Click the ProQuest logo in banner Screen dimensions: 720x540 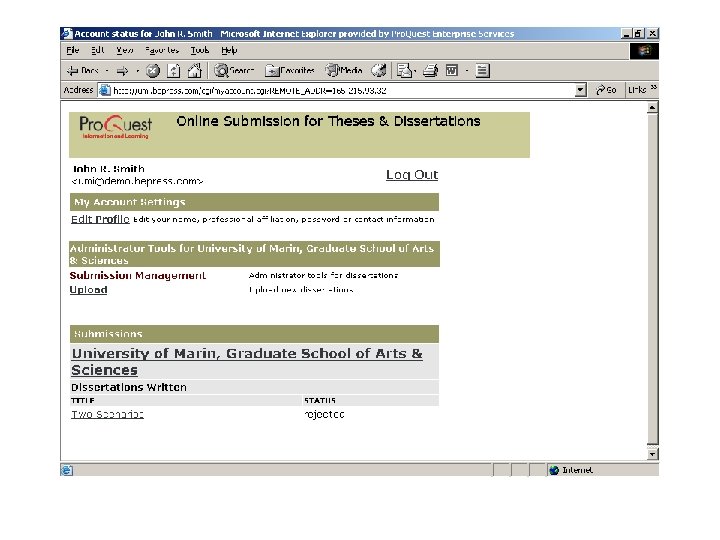tap(115, 127)
